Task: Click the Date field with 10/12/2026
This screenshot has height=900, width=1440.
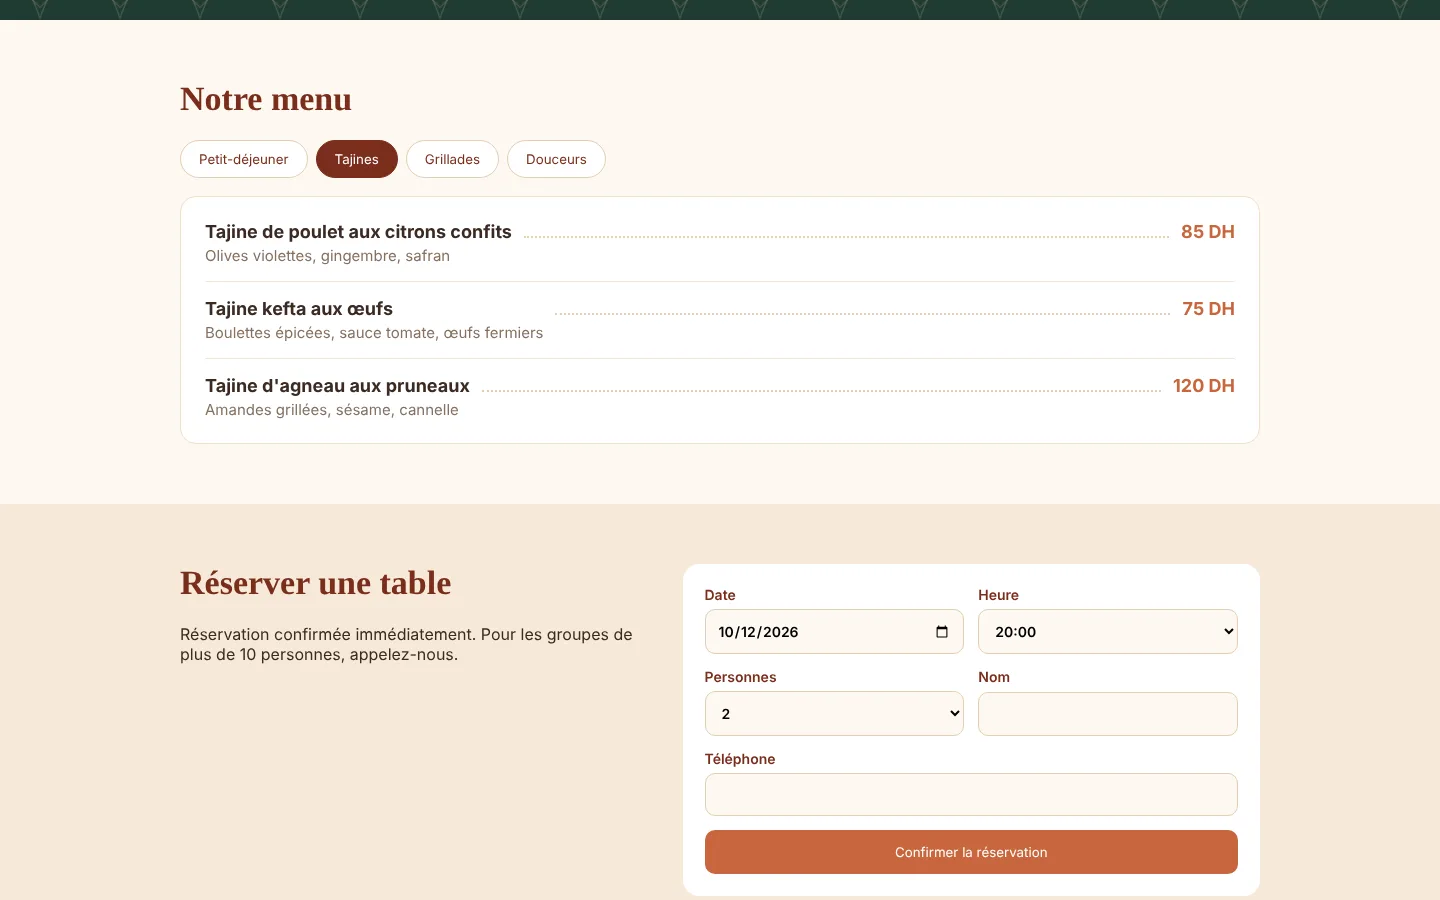Action: coord(834,632)
